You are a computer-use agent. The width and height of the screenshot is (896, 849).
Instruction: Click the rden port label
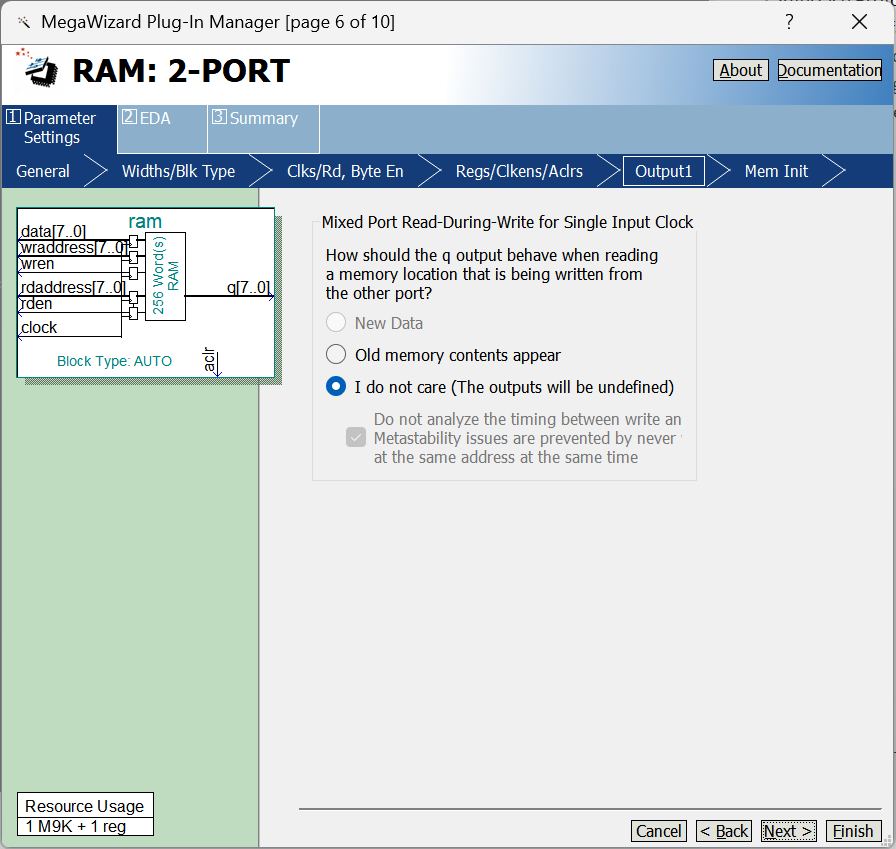[36, 304]
